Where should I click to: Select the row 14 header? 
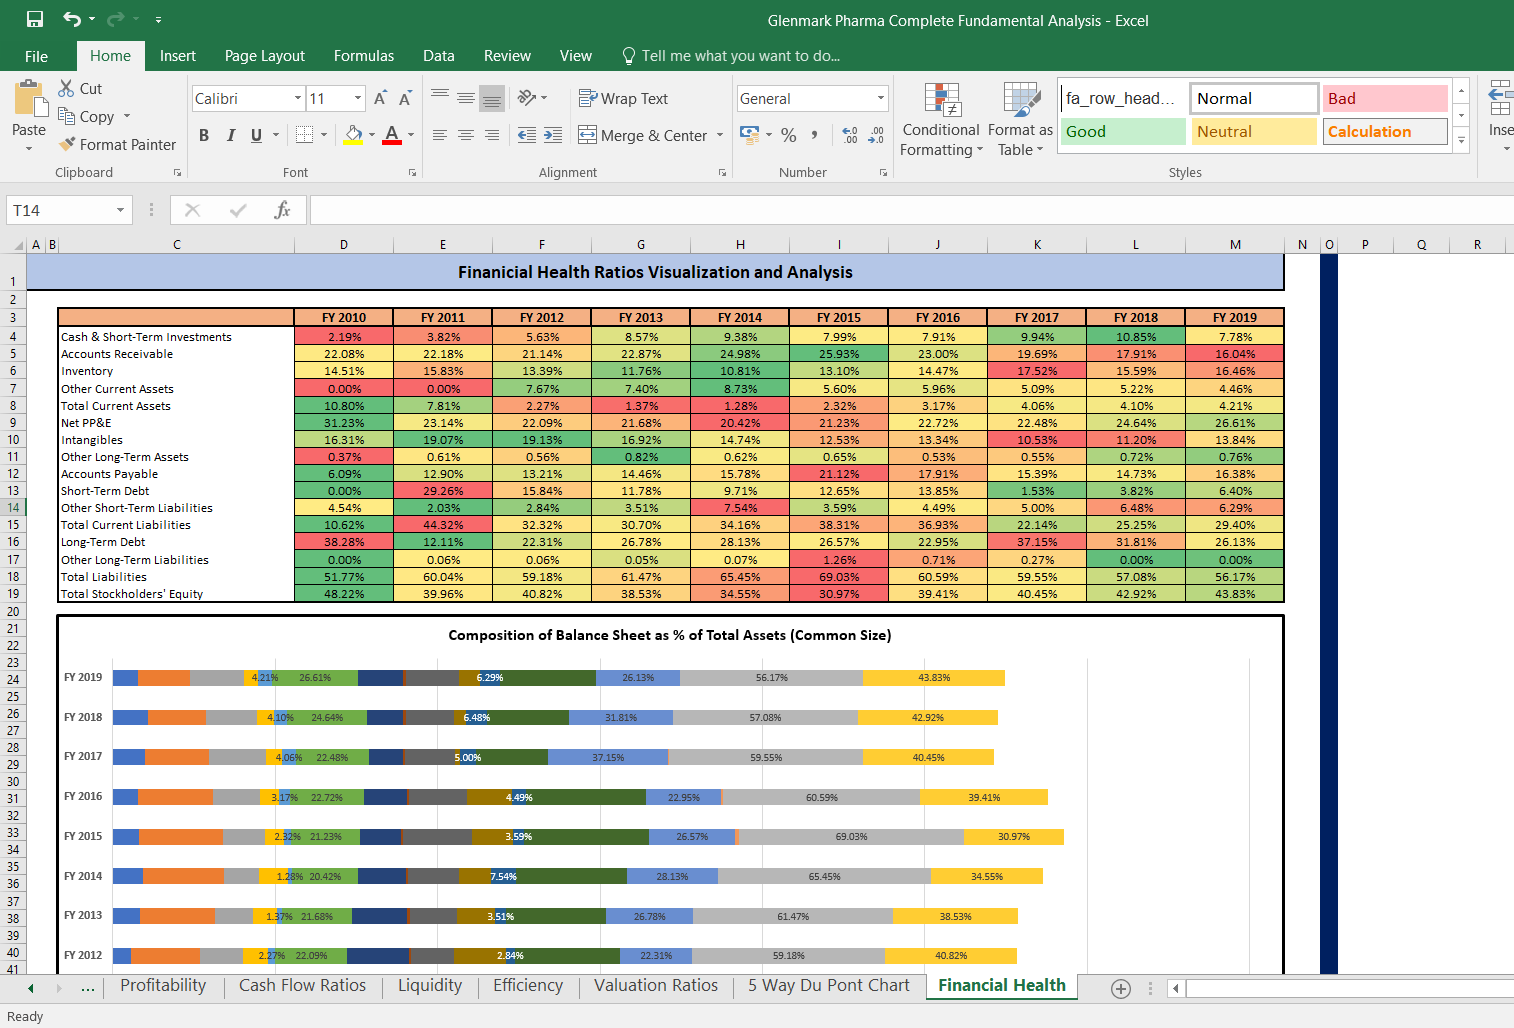click(13, 508)
